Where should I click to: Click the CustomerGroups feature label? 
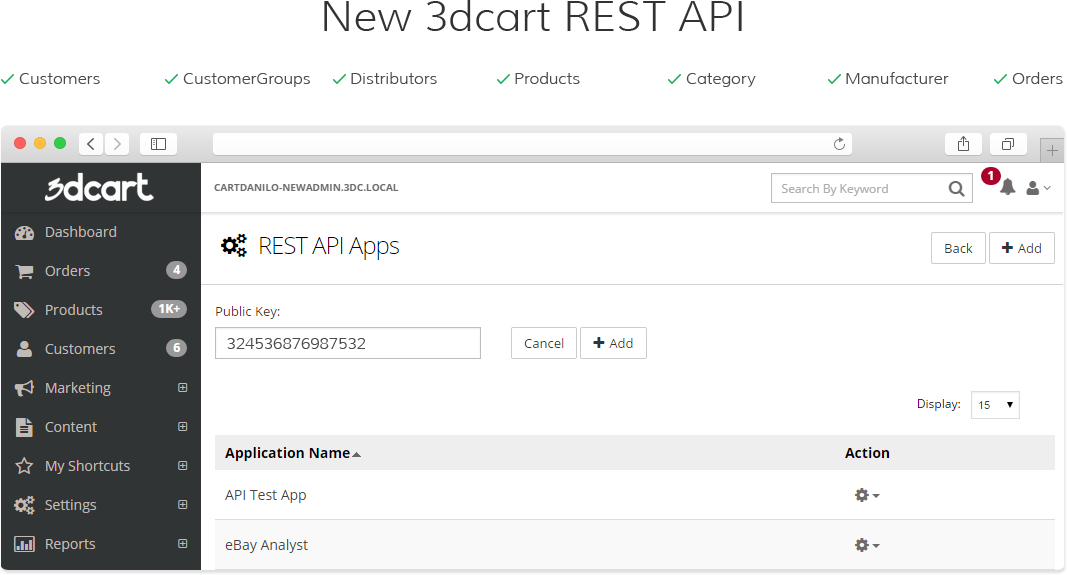[246, 79]
